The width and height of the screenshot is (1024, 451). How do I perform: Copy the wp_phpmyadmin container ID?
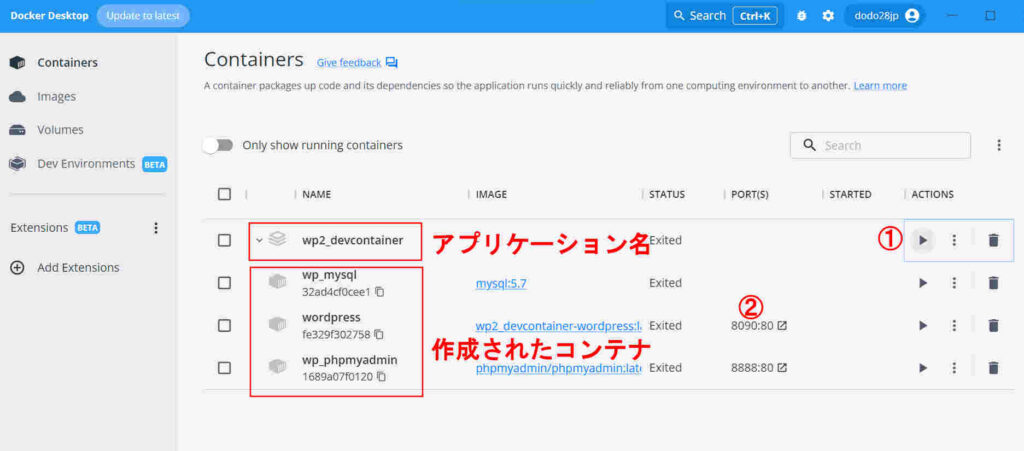[380, 377]
